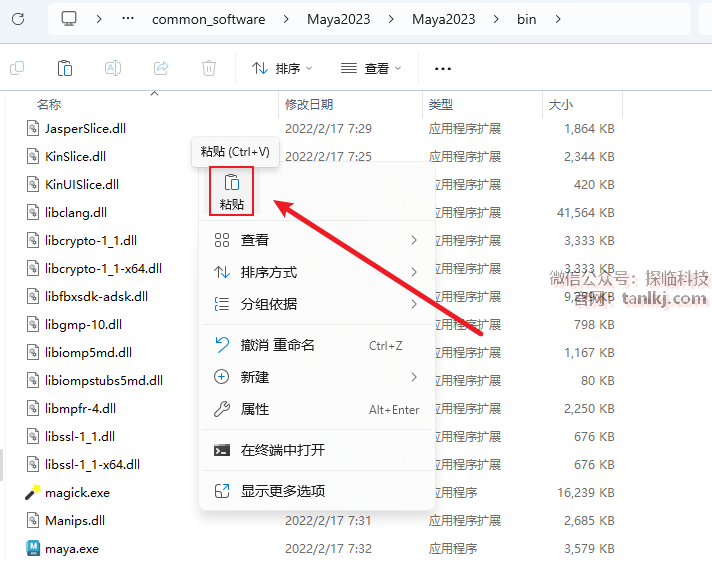The image size is (712, 569).
Task: Click the toolbar Share icon
Action: (161, 68)
